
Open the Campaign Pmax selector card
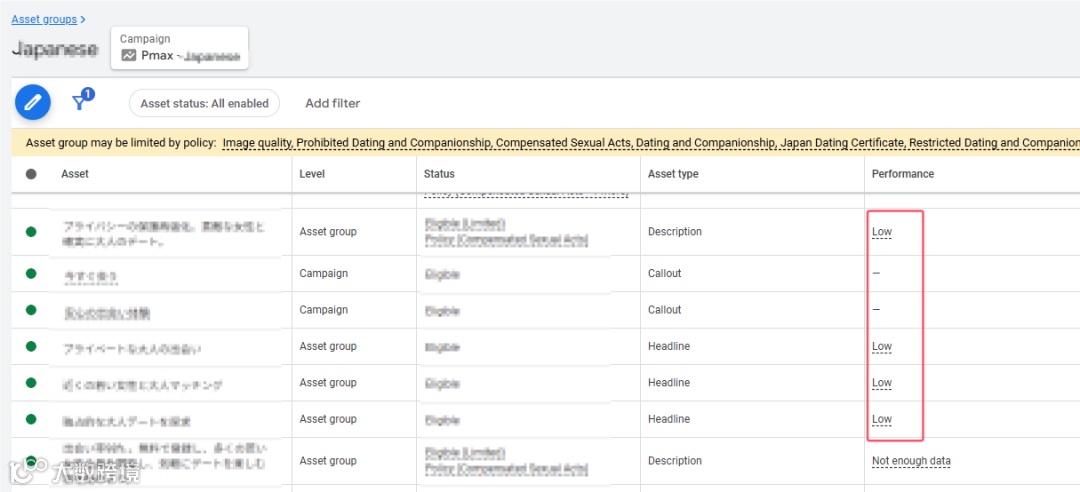[180, 48]
